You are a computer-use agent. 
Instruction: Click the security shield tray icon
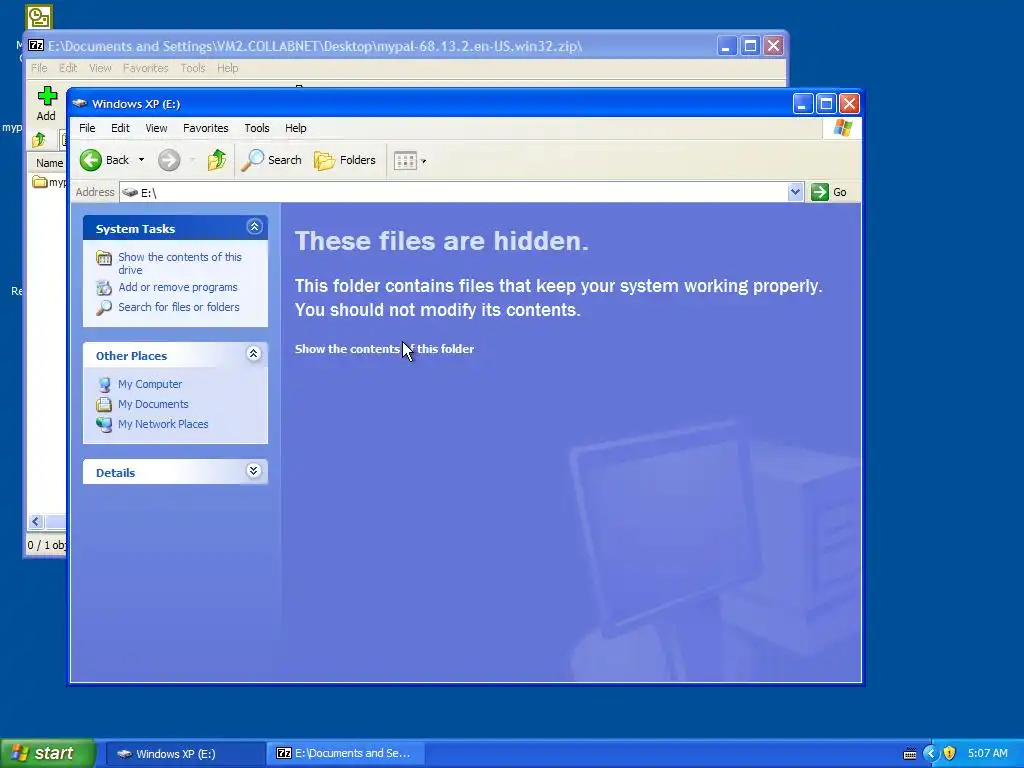[950, 754]
